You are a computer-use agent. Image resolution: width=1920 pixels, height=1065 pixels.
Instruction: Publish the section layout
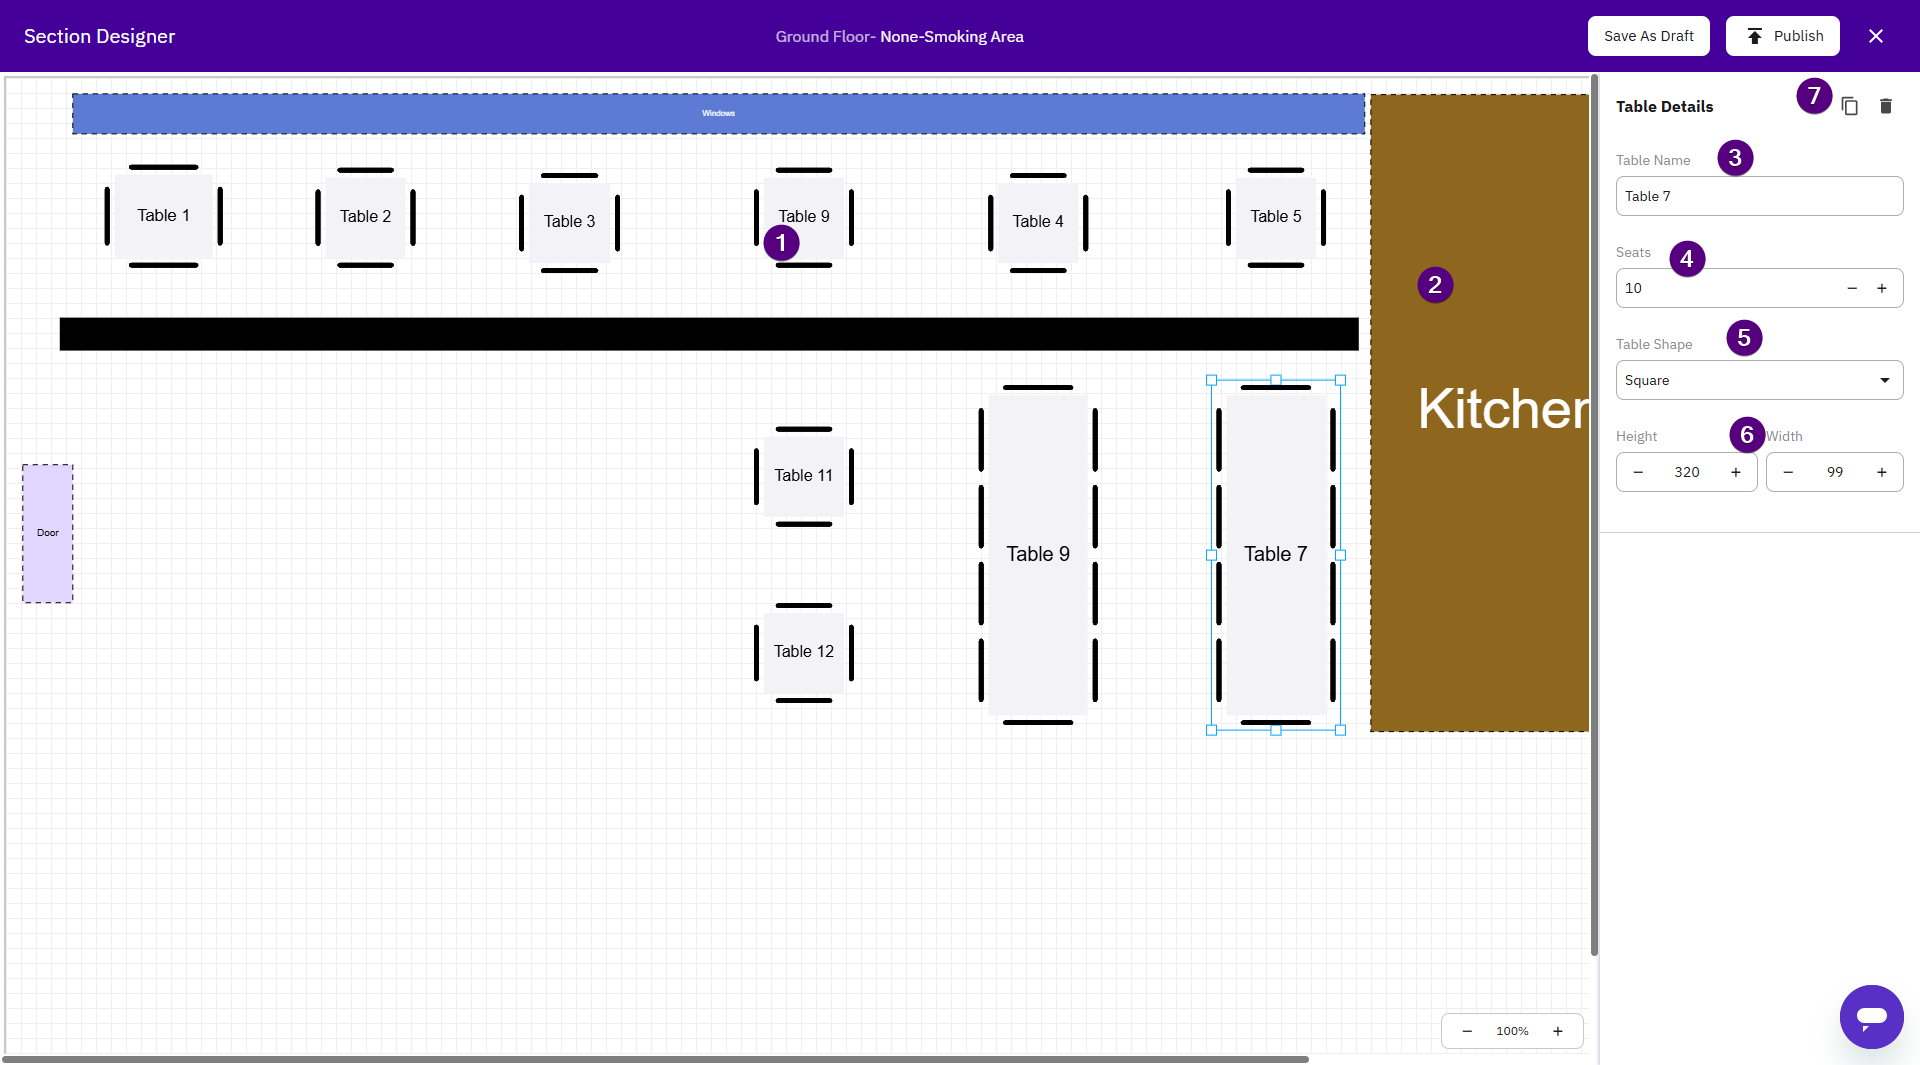click(1782, 36)
